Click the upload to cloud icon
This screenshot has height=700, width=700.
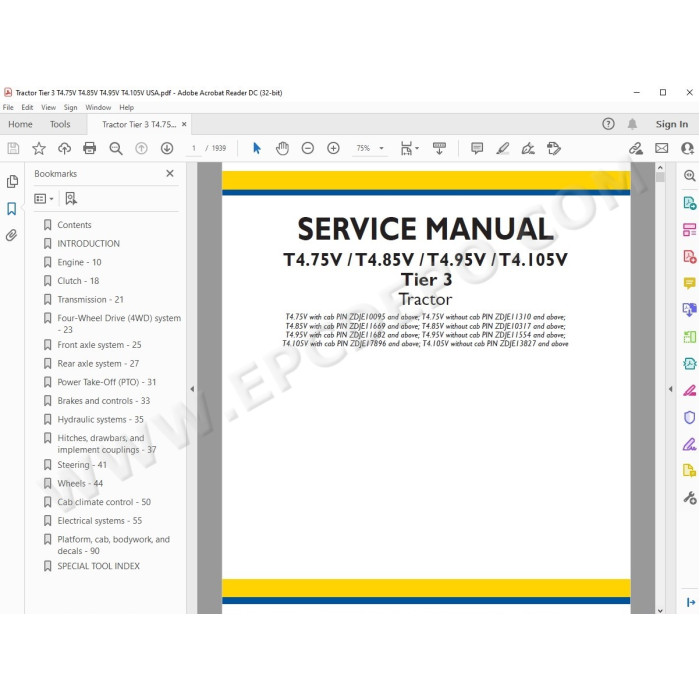(x=64, y=148)
